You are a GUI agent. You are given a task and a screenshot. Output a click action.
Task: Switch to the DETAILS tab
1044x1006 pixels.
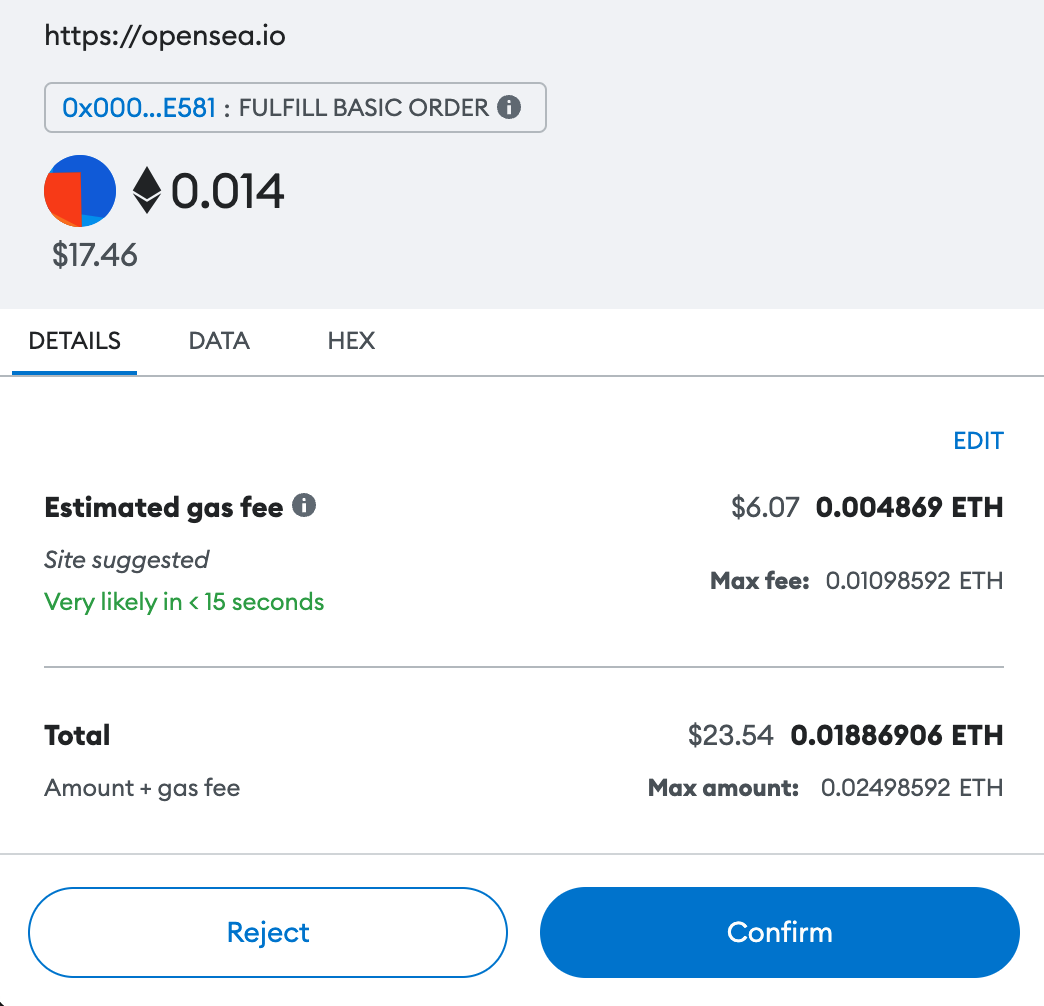[75, 341]
